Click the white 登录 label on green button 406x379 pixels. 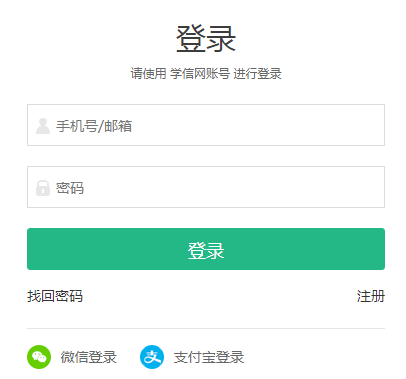(206, 250)
